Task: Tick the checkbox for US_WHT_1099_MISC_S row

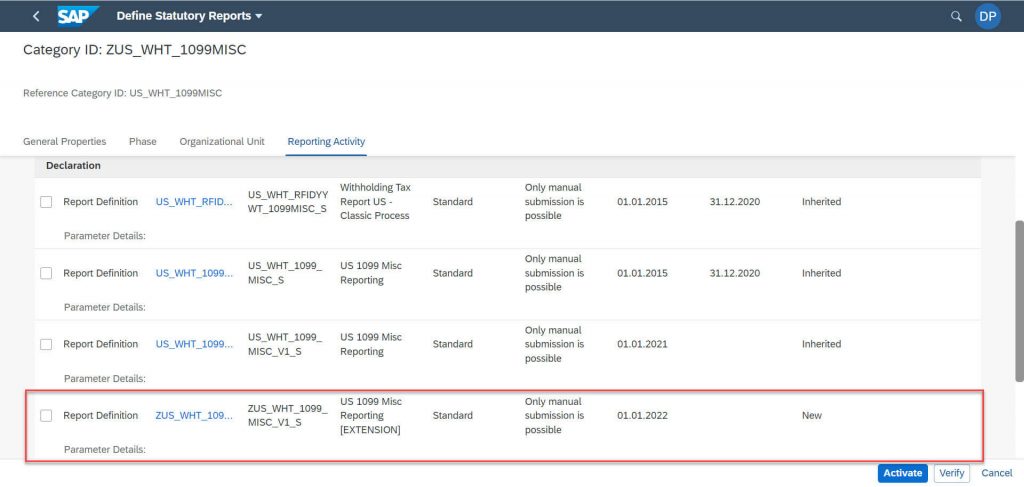Action: (46, 274)
